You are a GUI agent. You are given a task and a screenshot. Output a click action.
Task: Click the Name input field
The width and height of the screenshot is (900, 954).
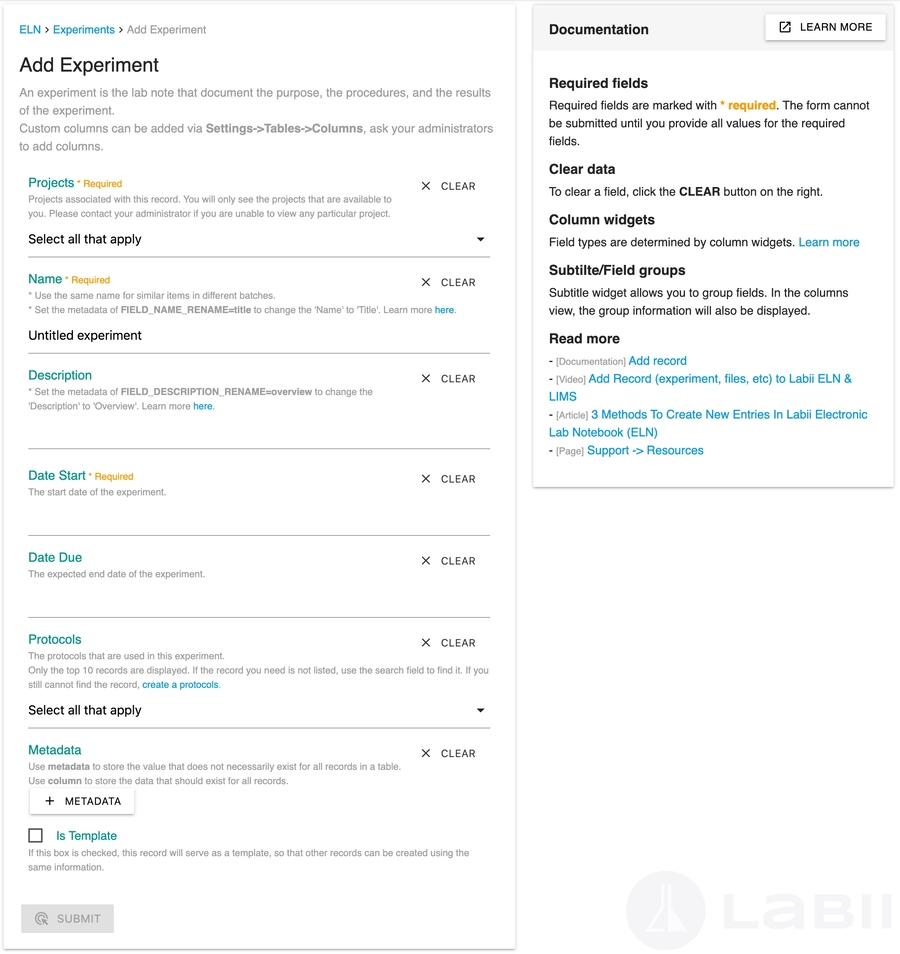coord(258,336)
